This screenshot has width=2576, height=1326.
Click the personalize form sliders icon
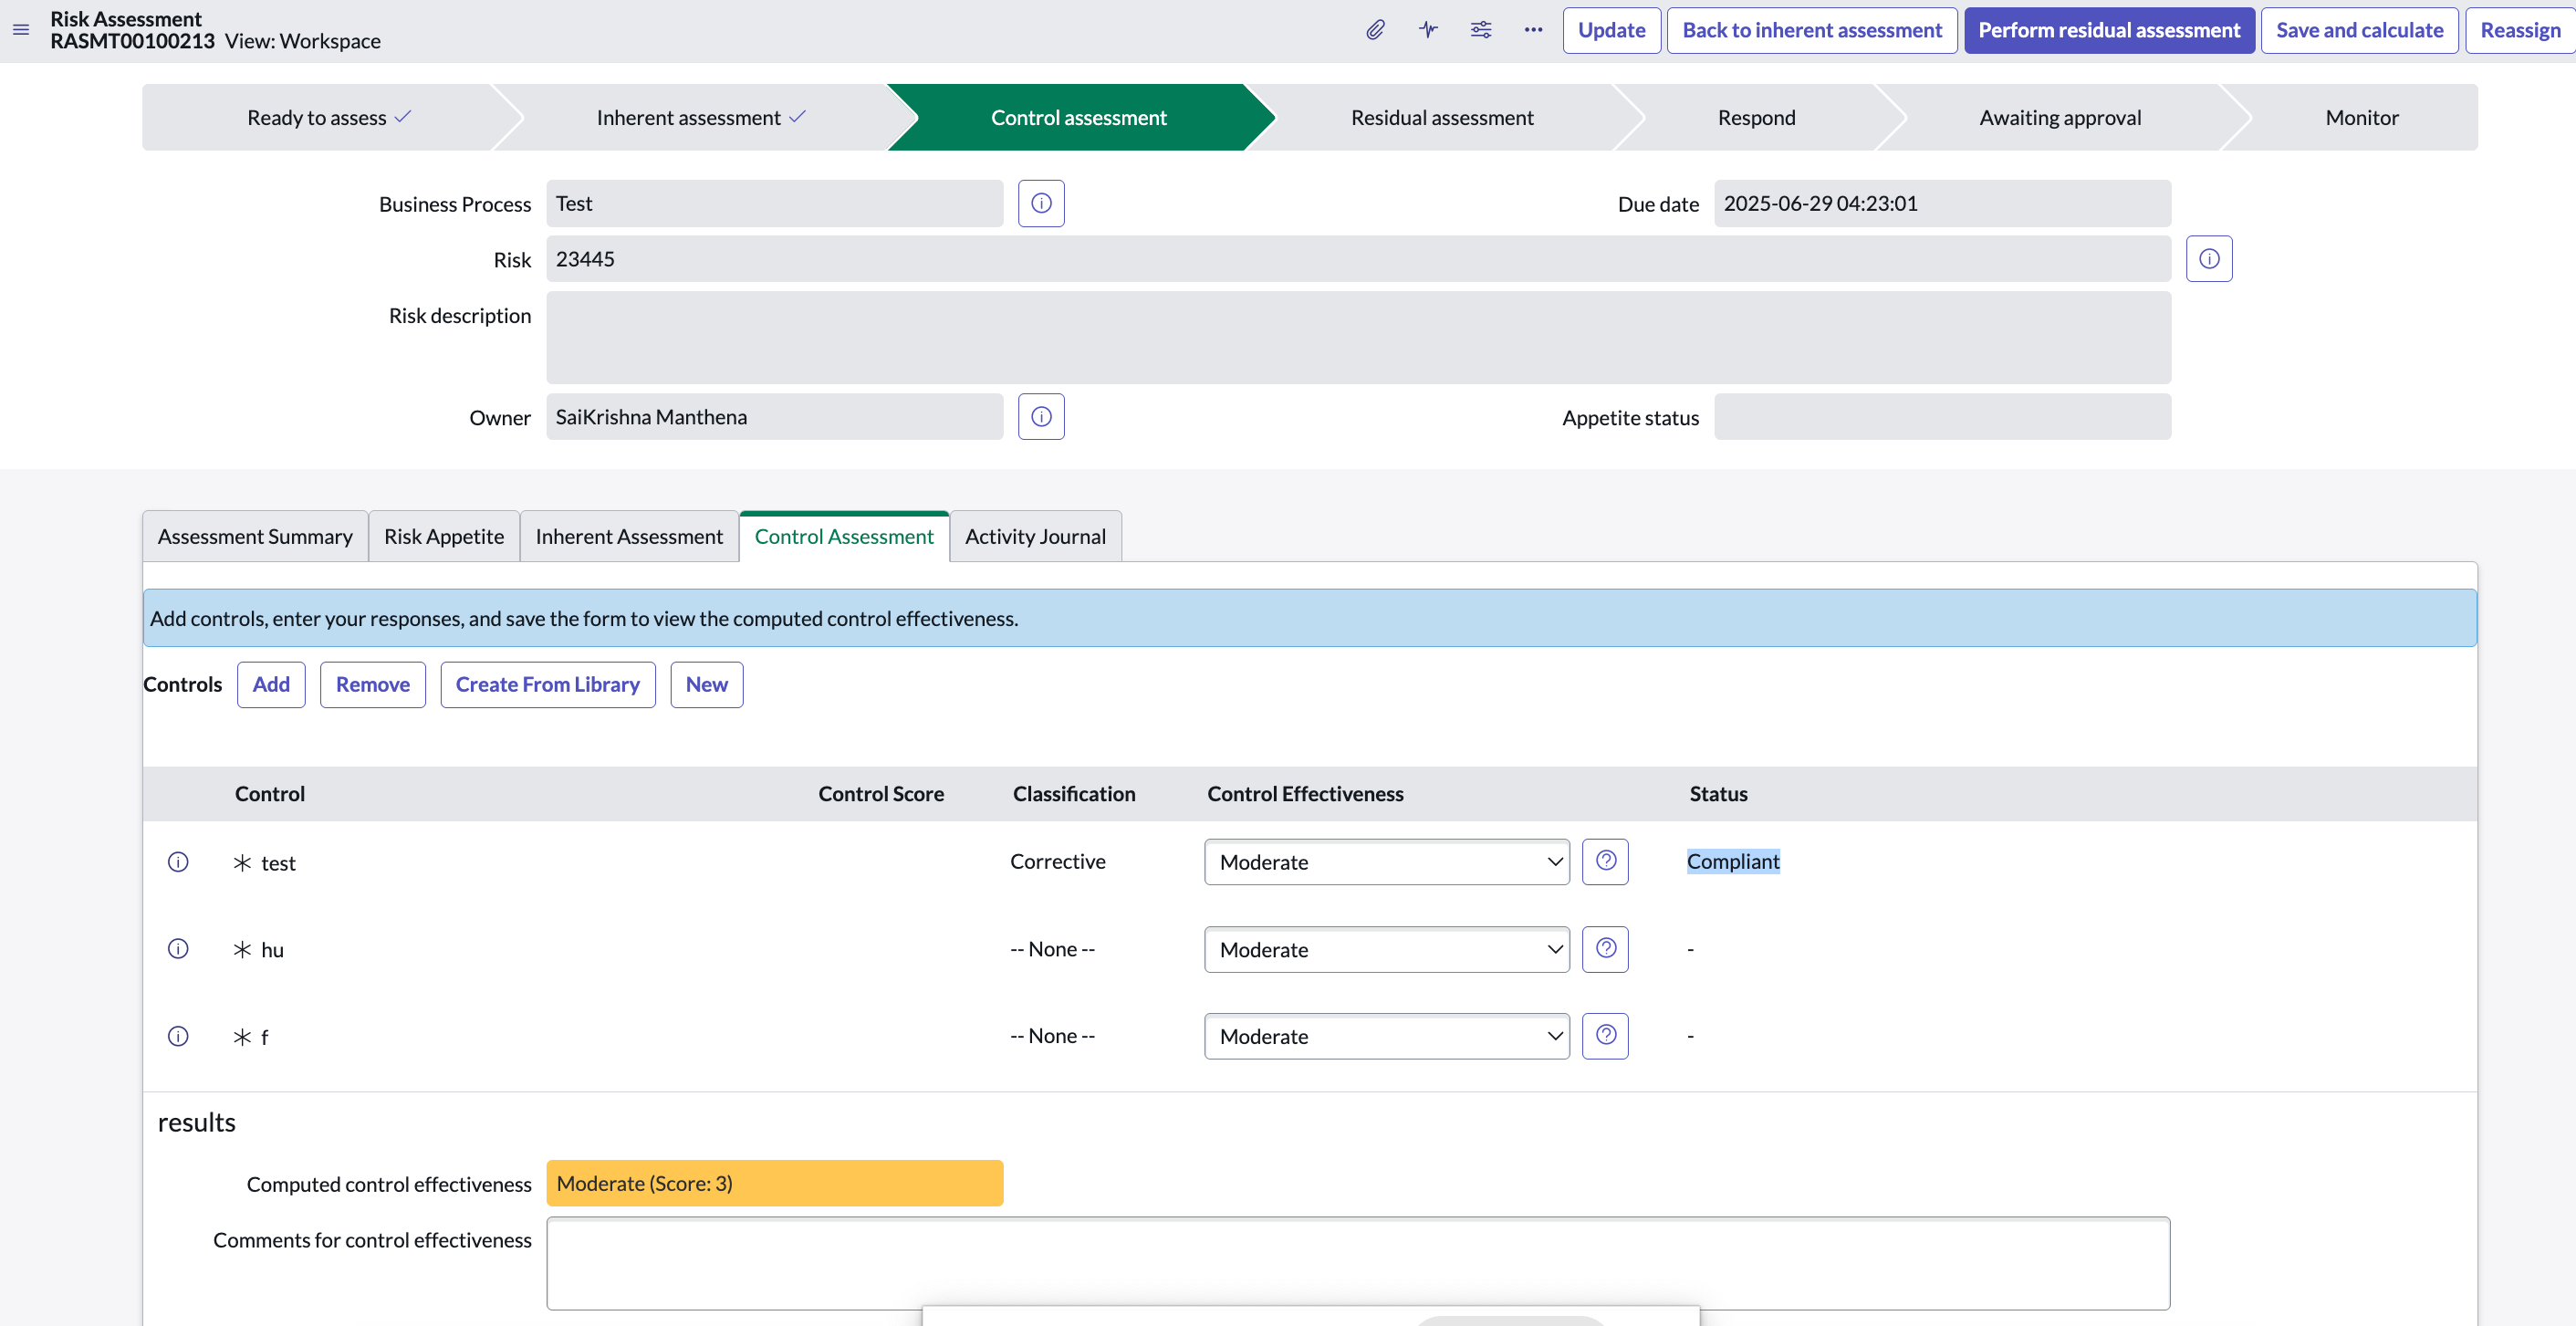click(x=1481, y=30)
